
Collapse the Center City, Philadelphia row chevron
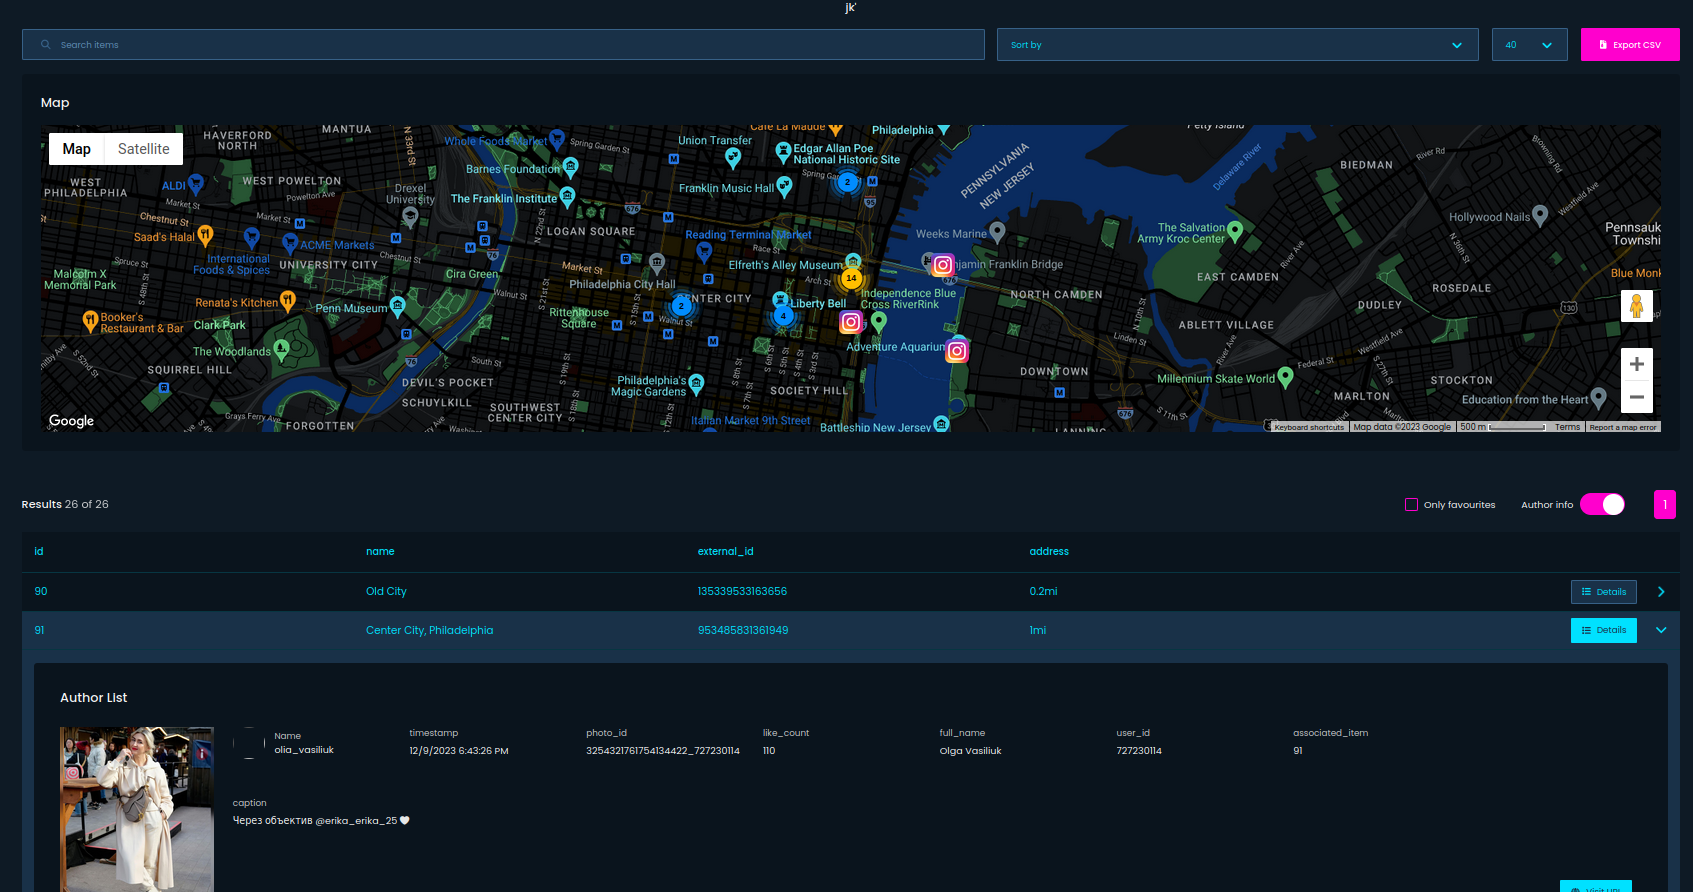tap(1661, 630)
